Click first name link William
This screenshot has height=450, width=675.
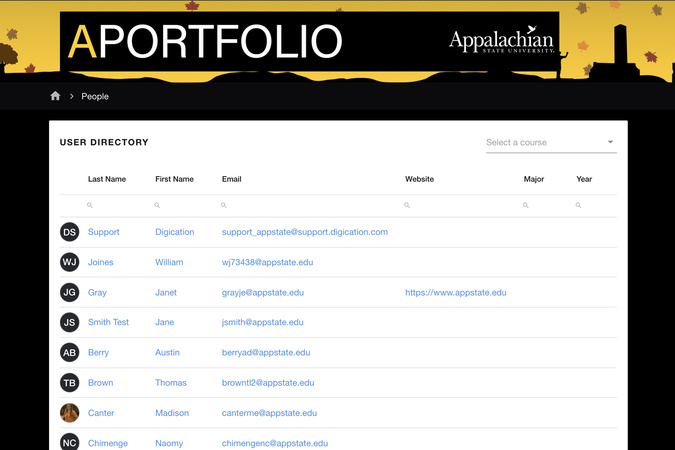pos(169,262)
